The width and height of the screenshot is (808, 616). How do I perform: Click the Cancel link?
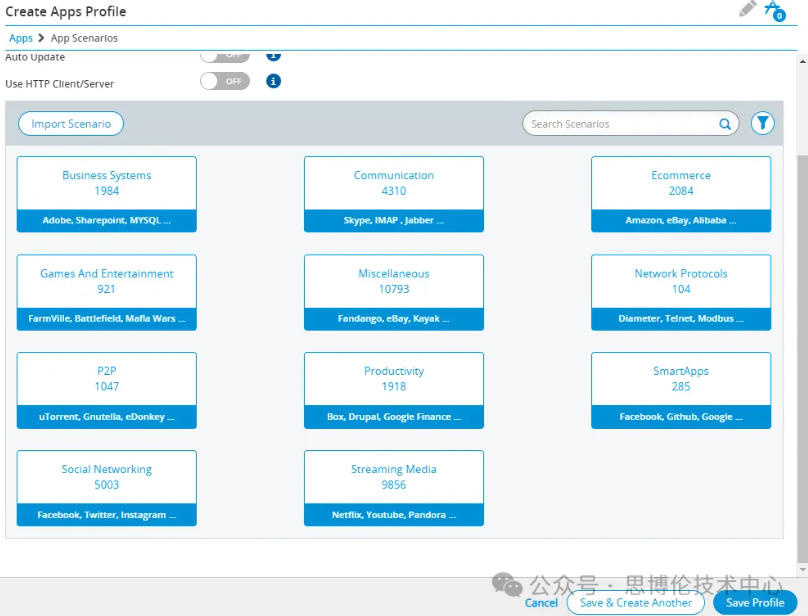click(x=541, y=603)
